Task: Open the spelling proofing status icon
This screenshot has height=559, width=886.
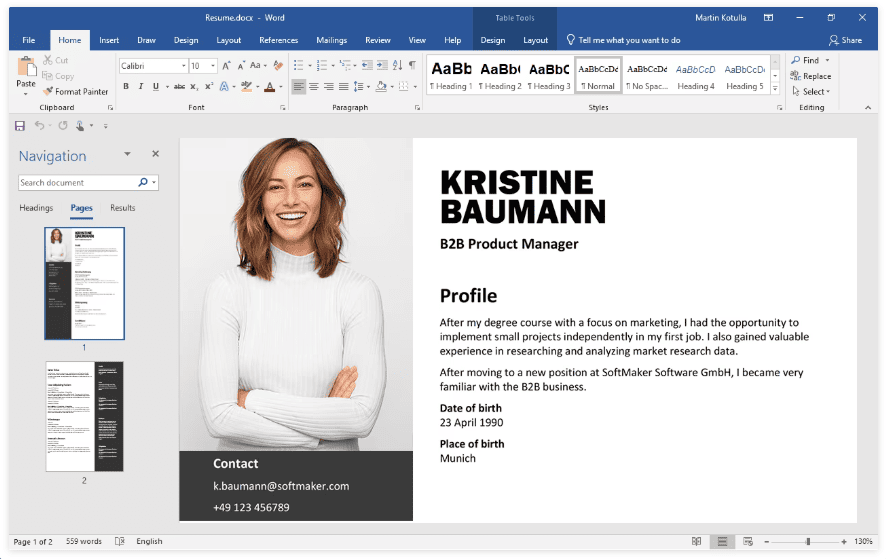Action: tap(119, 541)
